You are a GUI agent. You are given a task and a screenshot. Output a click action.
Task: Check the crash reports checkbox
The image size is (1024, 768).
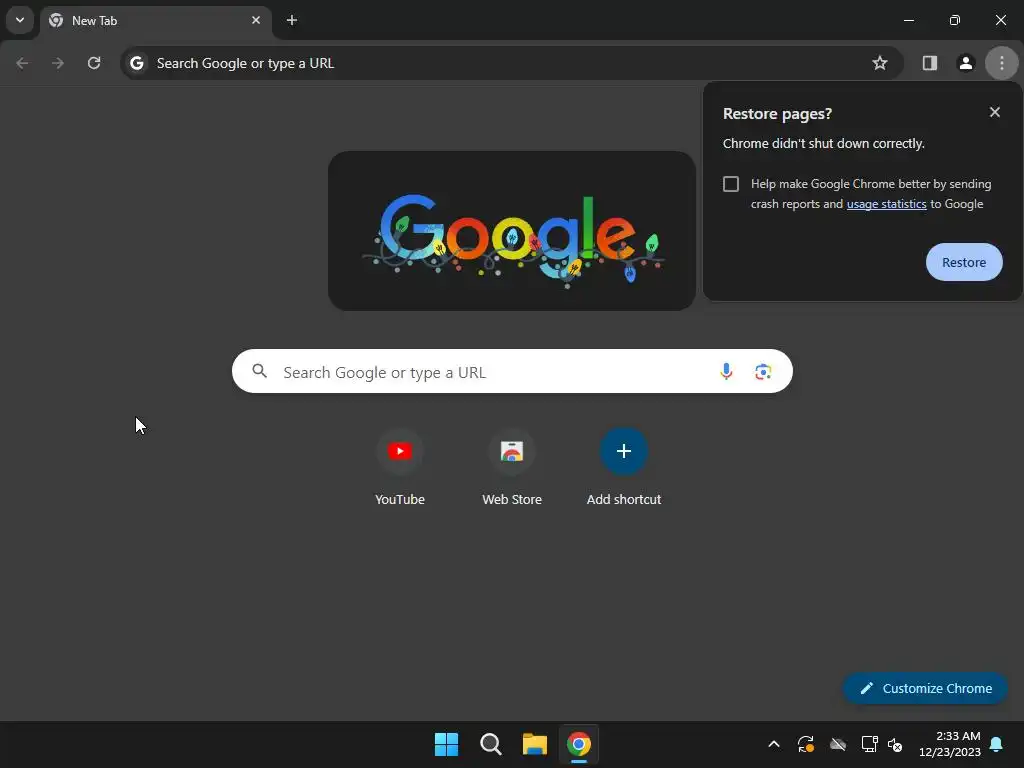click(x=731, y=184)
